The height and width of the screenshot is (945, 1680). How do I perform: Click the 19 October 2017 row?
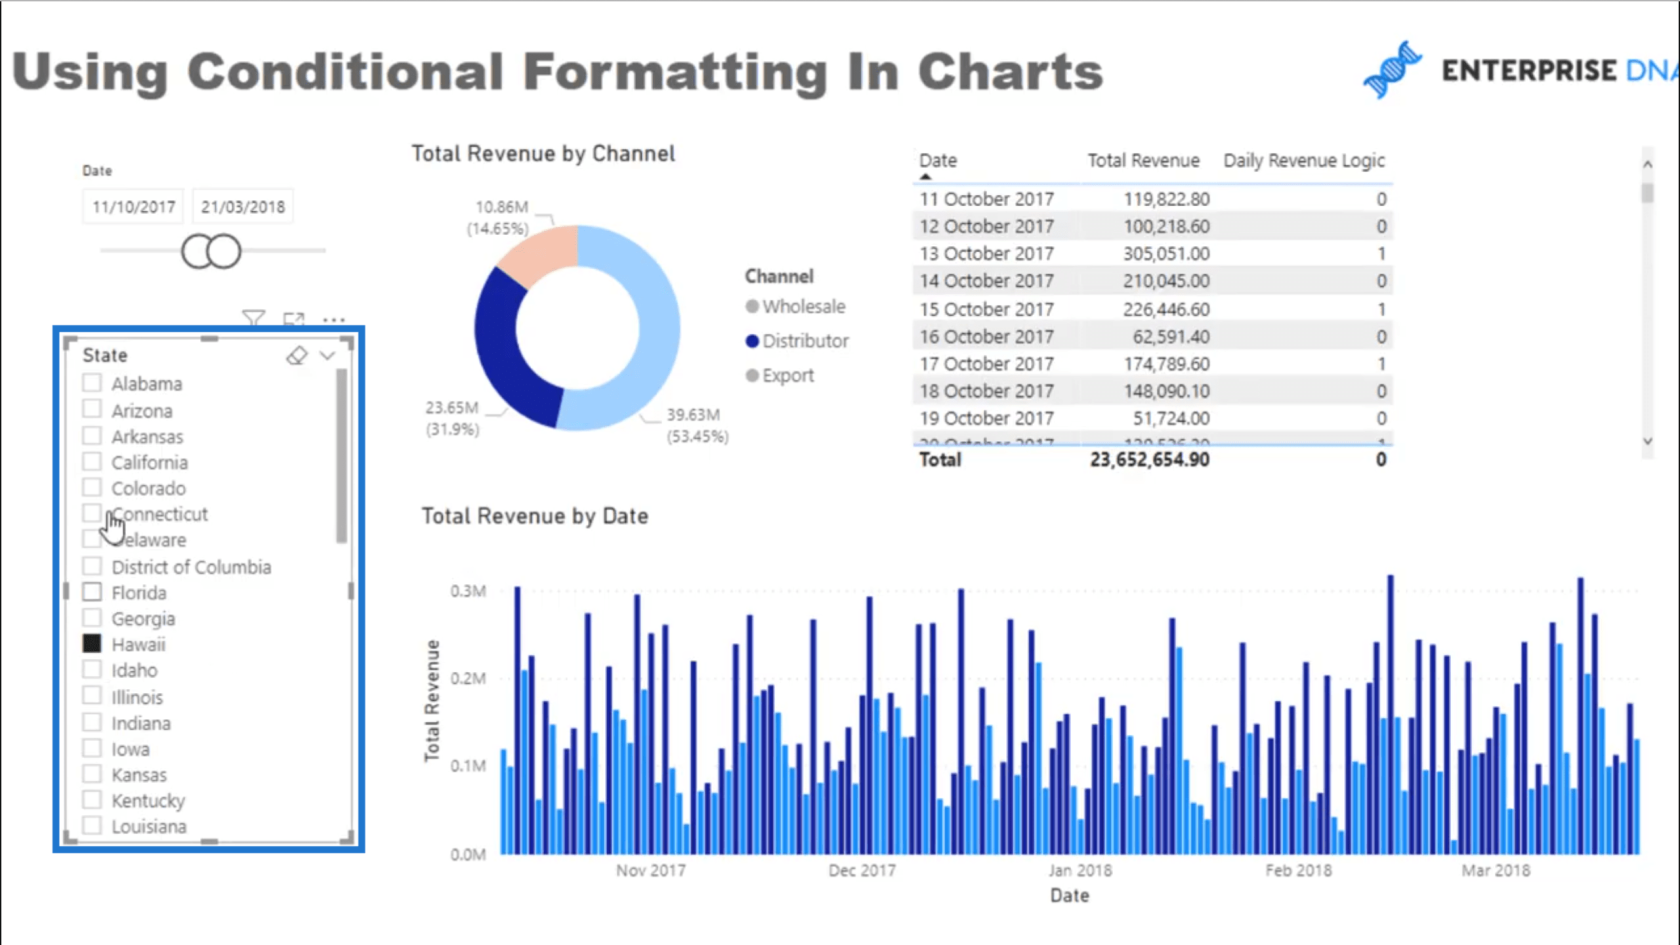tap(1152, 418)
